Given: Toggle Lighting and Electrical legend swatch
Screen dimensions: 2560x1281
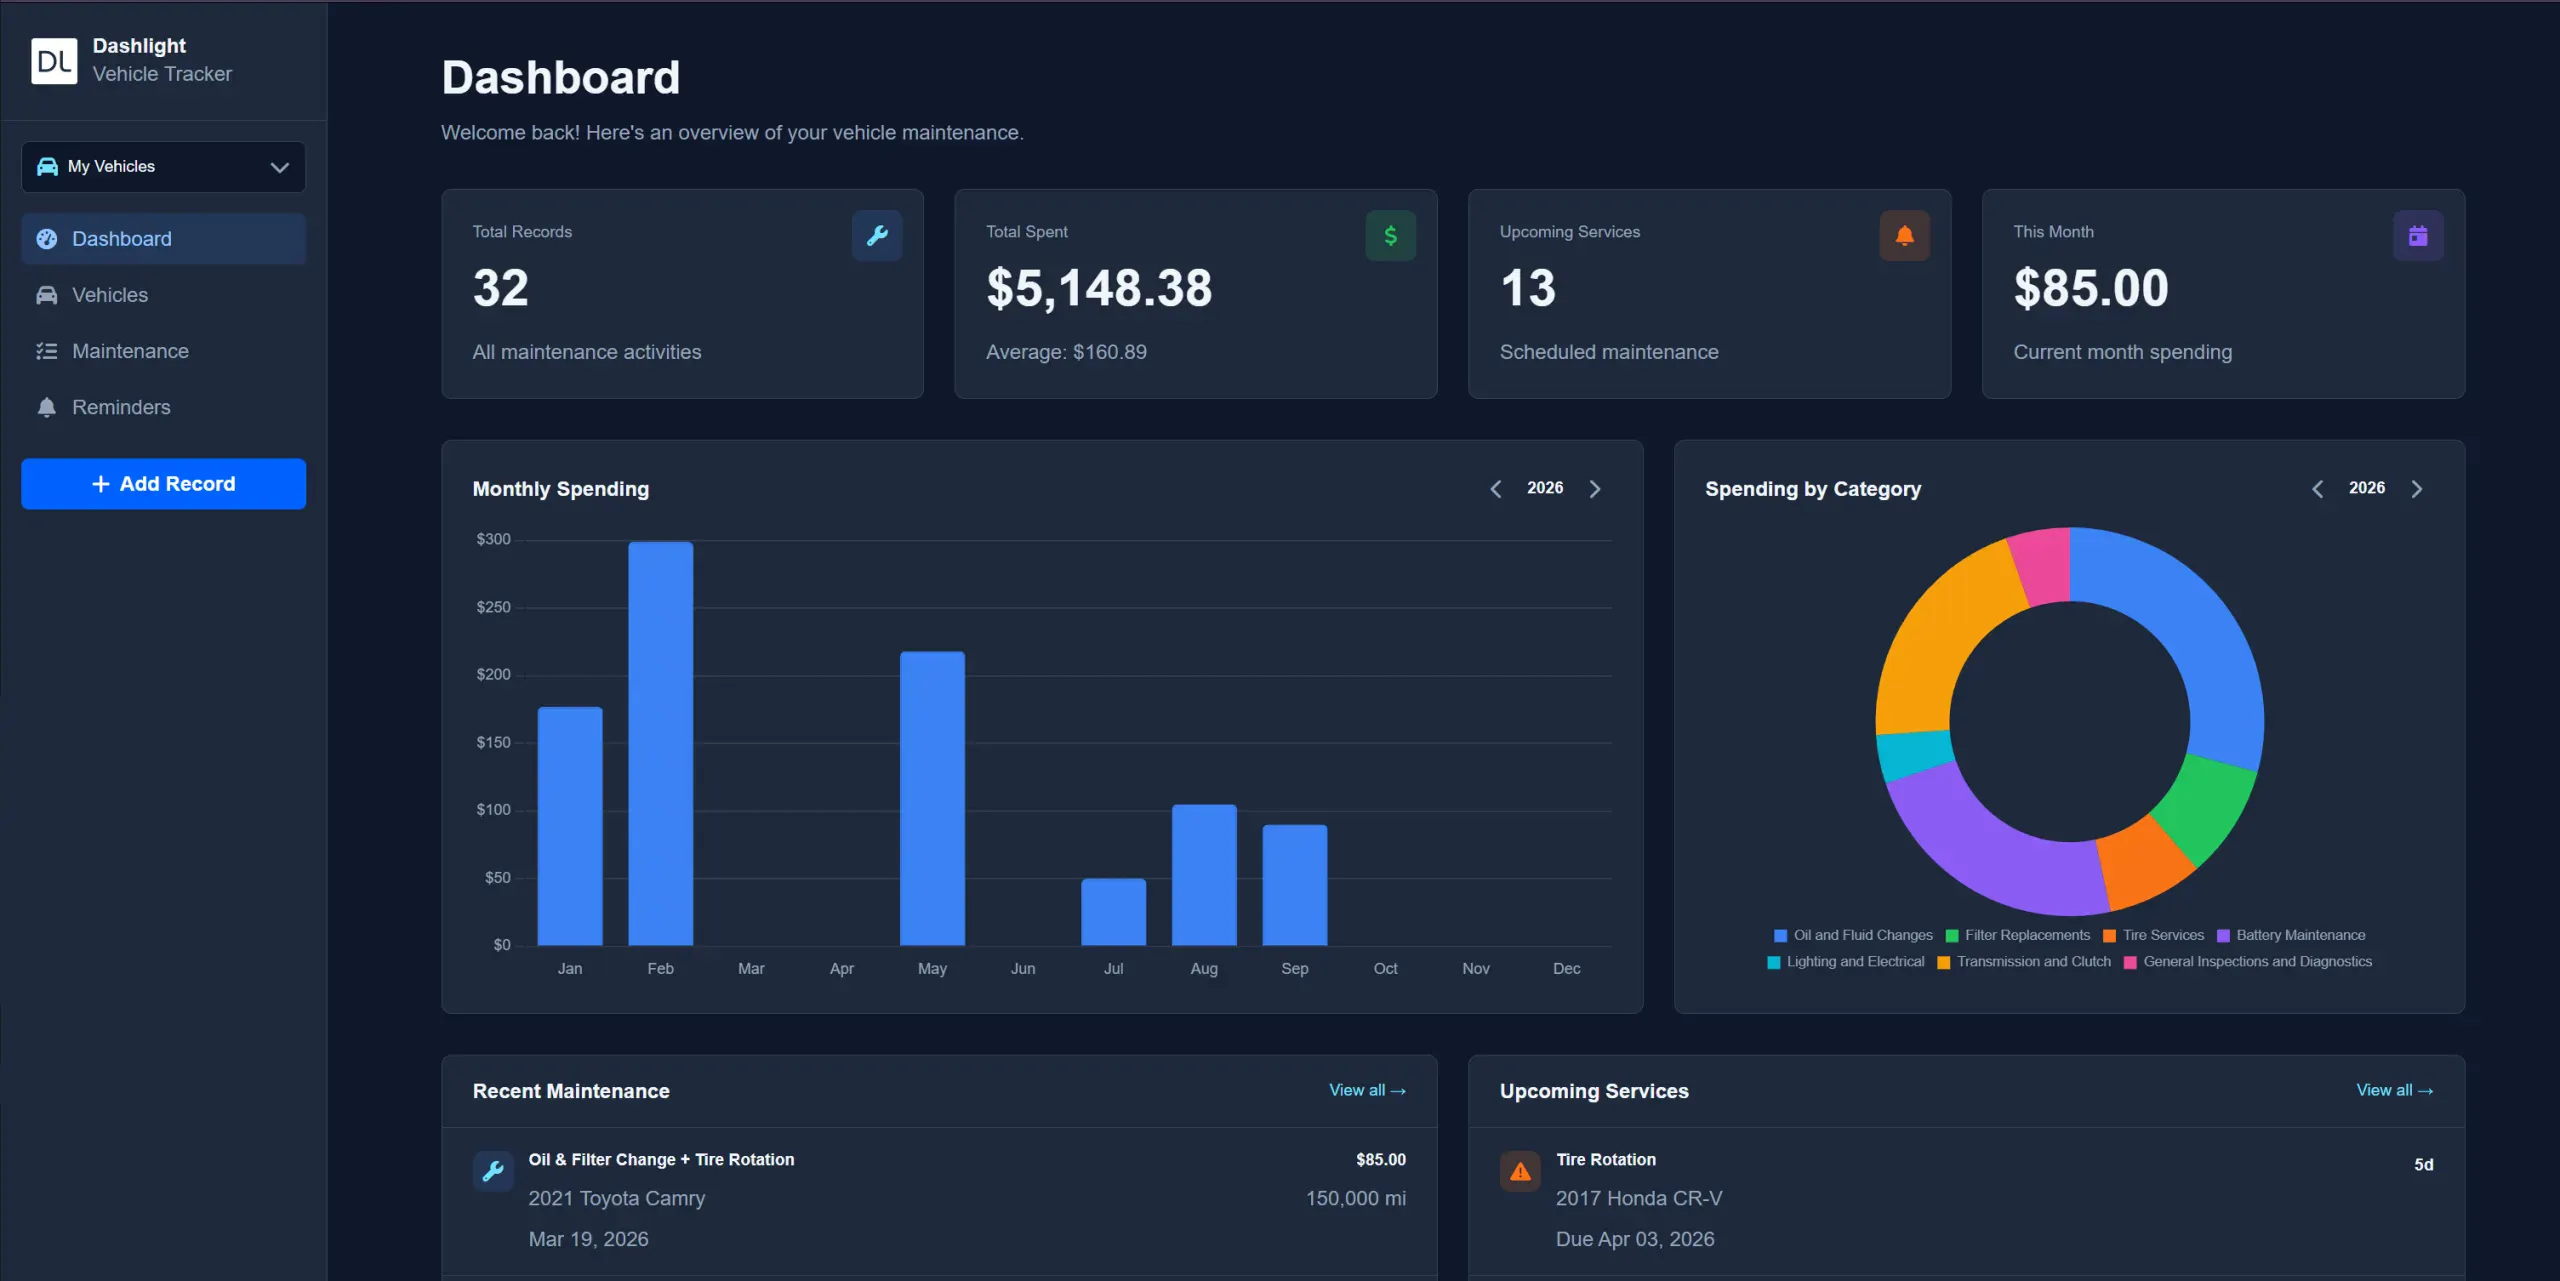Looking at the screenshot, I should pyautogui.click(x=1773, y=962).
